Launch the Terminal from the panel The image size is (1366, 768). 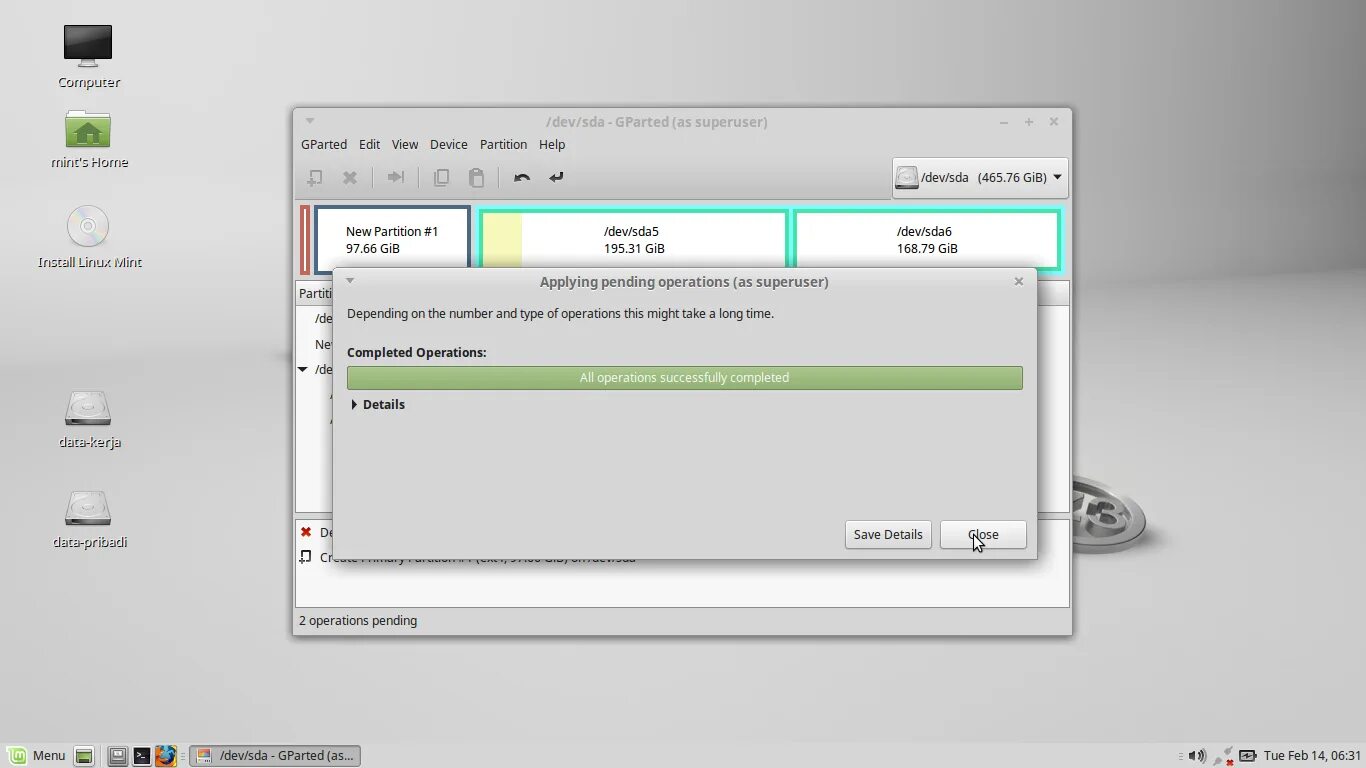click(x=142, y=756)
